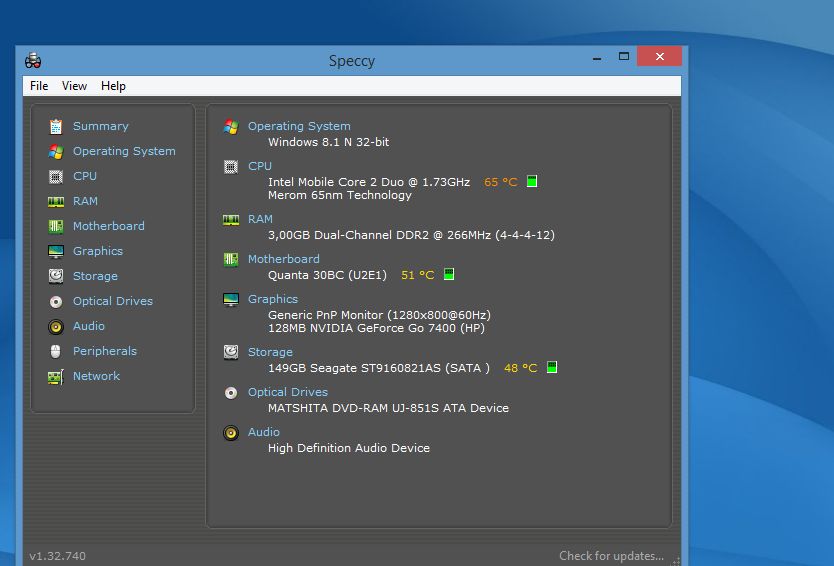The image size is (834, 566).
Task: Click the Speccy app icon in title bar
Action: tap(33, 60)
